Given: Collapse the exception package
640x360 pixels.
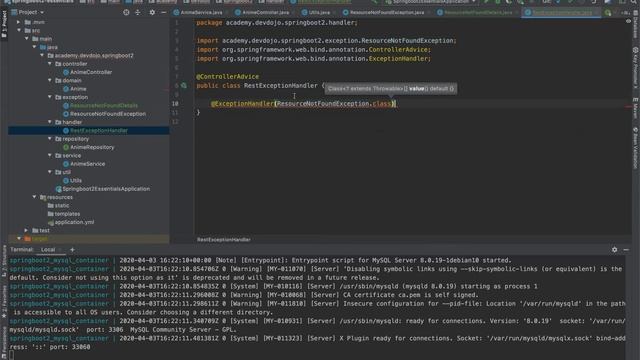Looking at the screenshot, I should (50, 97).
